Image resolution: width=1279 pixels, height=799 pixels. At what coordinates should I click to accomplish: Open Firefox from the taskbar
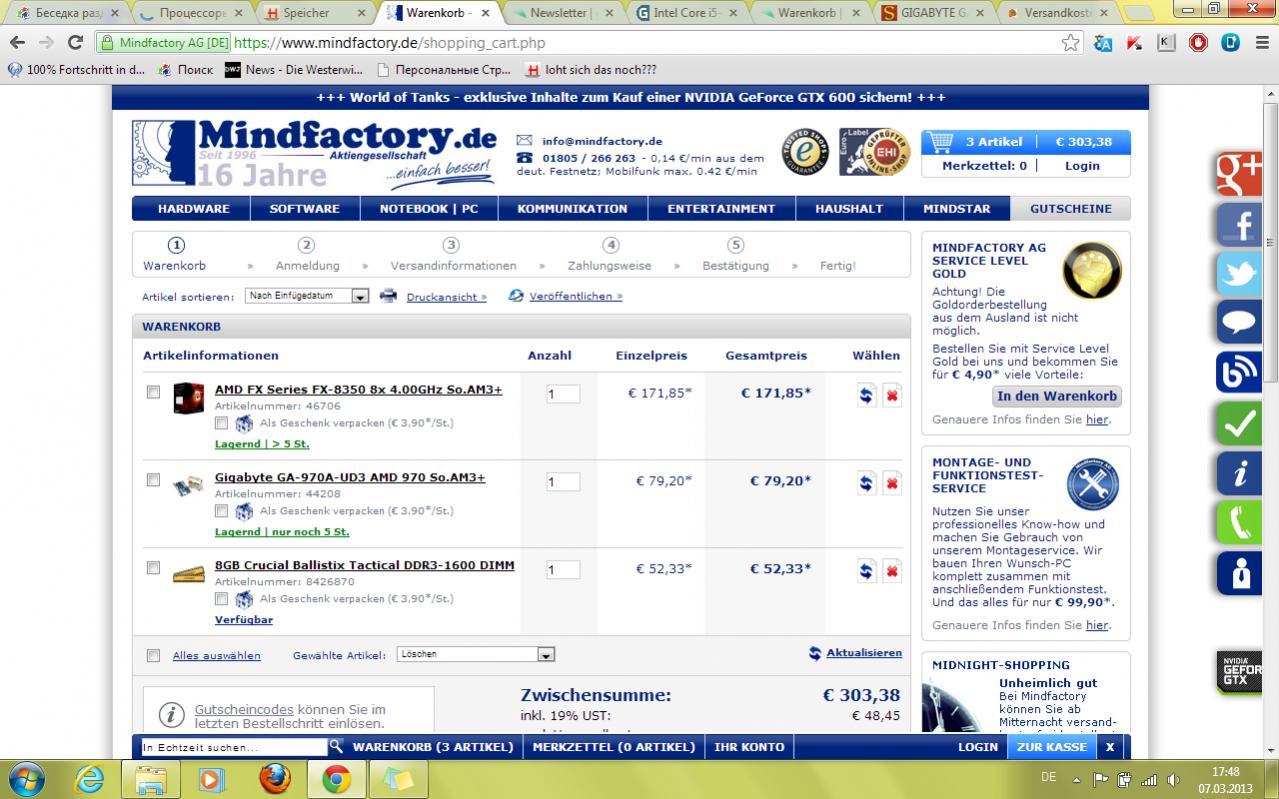point(275,779)
